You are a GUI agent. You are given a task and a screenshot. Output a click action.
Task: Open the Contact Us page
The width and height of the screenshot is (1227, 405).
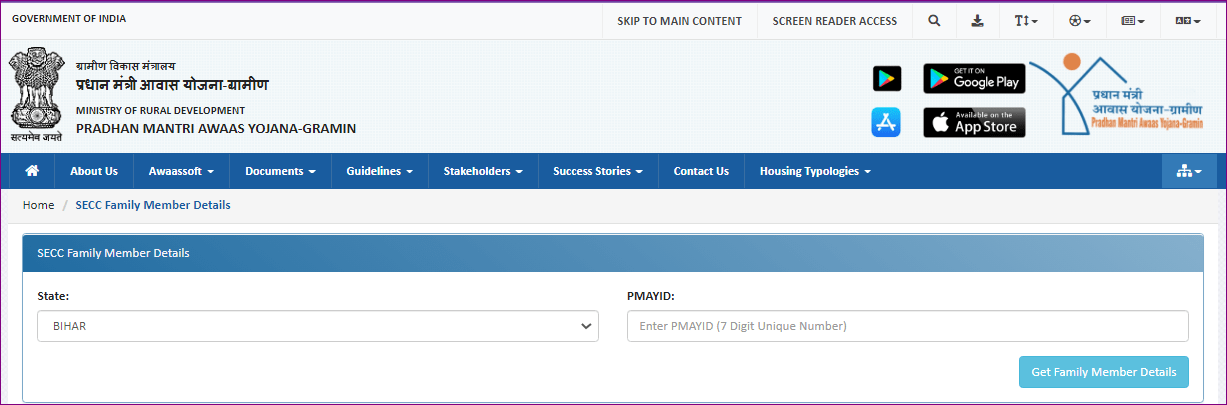coord(701,171)
